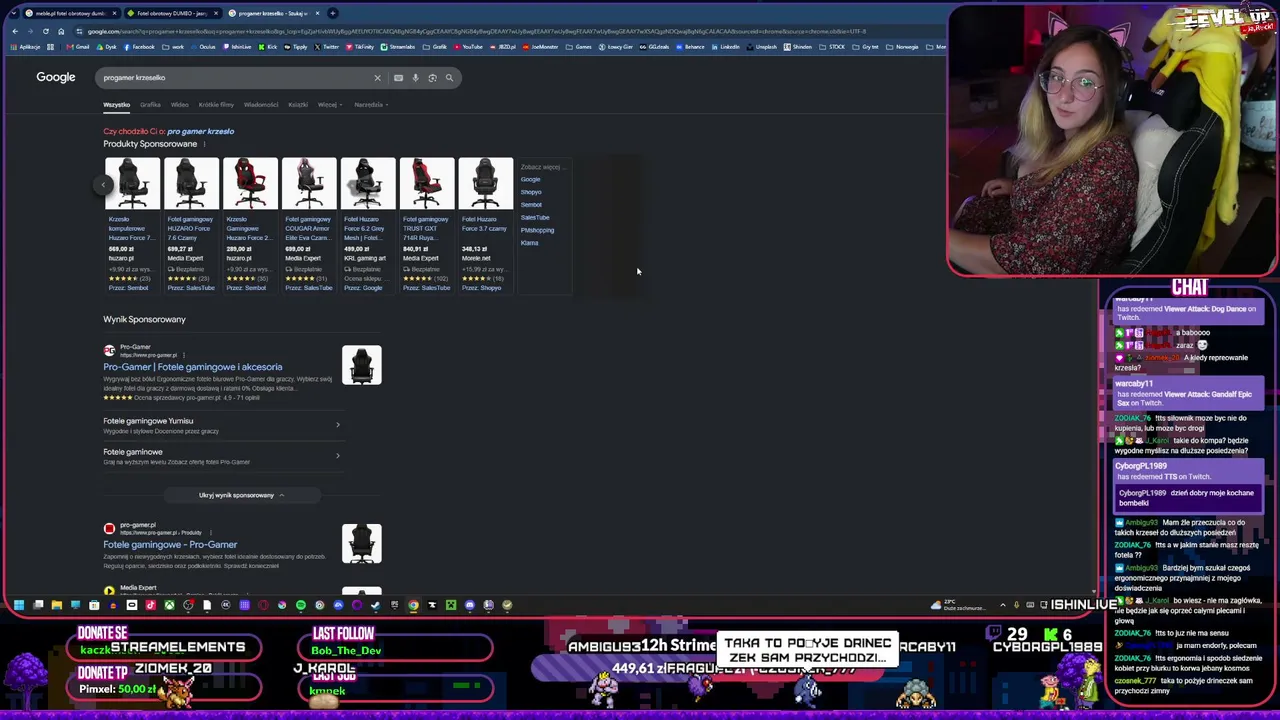
Task: Switch to the Krótkie filmy results tab
Action: (x=216, y=104)
